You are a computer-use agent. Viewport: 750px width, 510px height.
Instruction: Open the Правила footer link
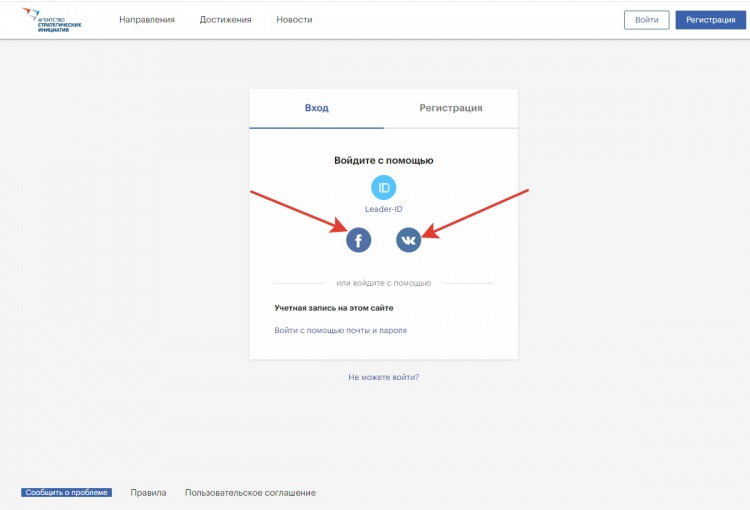tap(148, 493)
